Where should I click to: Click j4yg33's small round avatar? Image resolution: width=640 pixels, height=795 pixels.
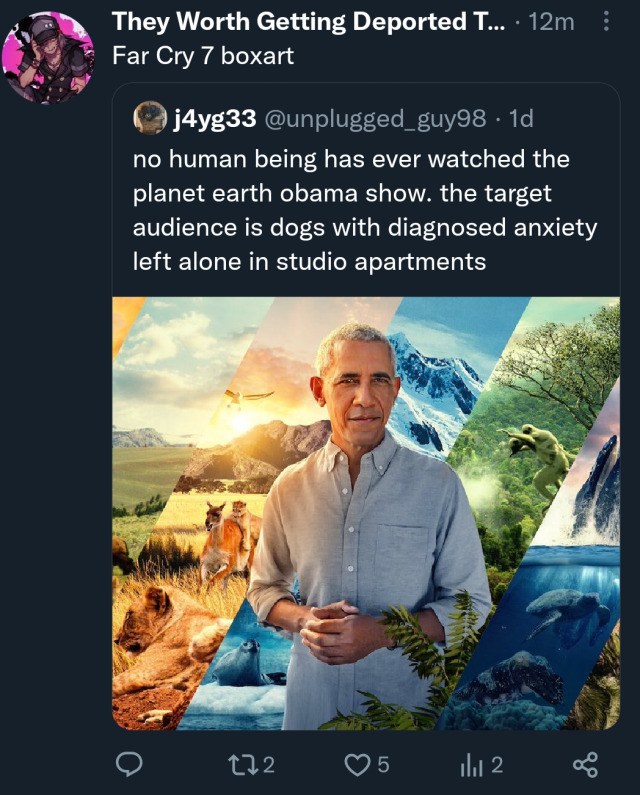coord(149,120)
